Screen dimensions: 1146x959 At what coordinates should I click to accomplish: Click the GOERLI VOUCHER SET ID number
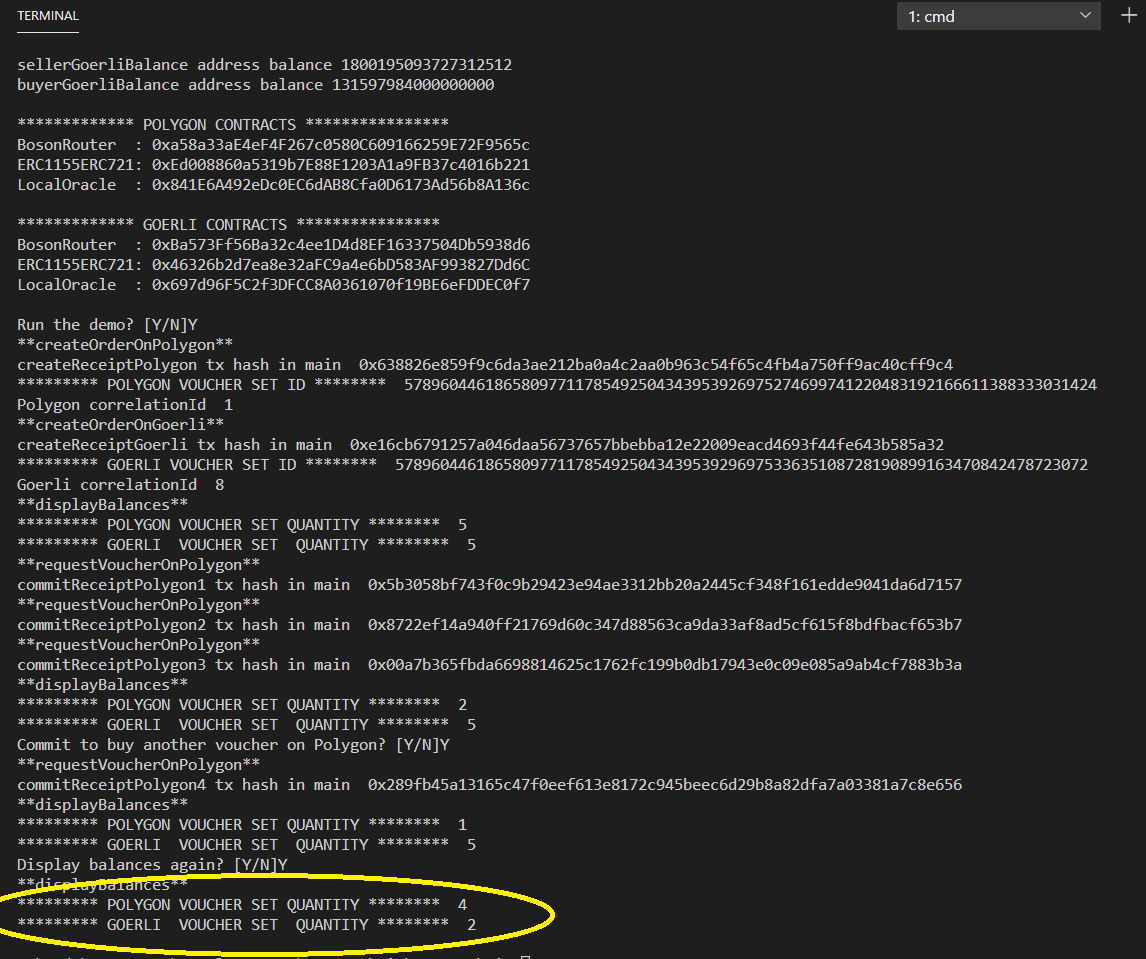741,465
